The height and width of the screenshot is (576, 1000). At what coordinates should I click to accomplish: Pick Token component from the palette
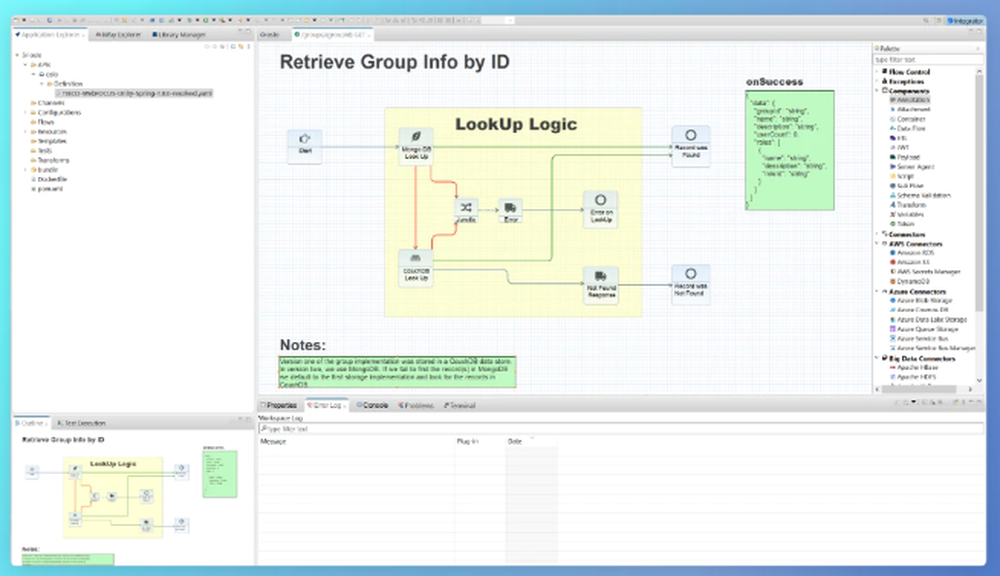click(x=902, y=225)
